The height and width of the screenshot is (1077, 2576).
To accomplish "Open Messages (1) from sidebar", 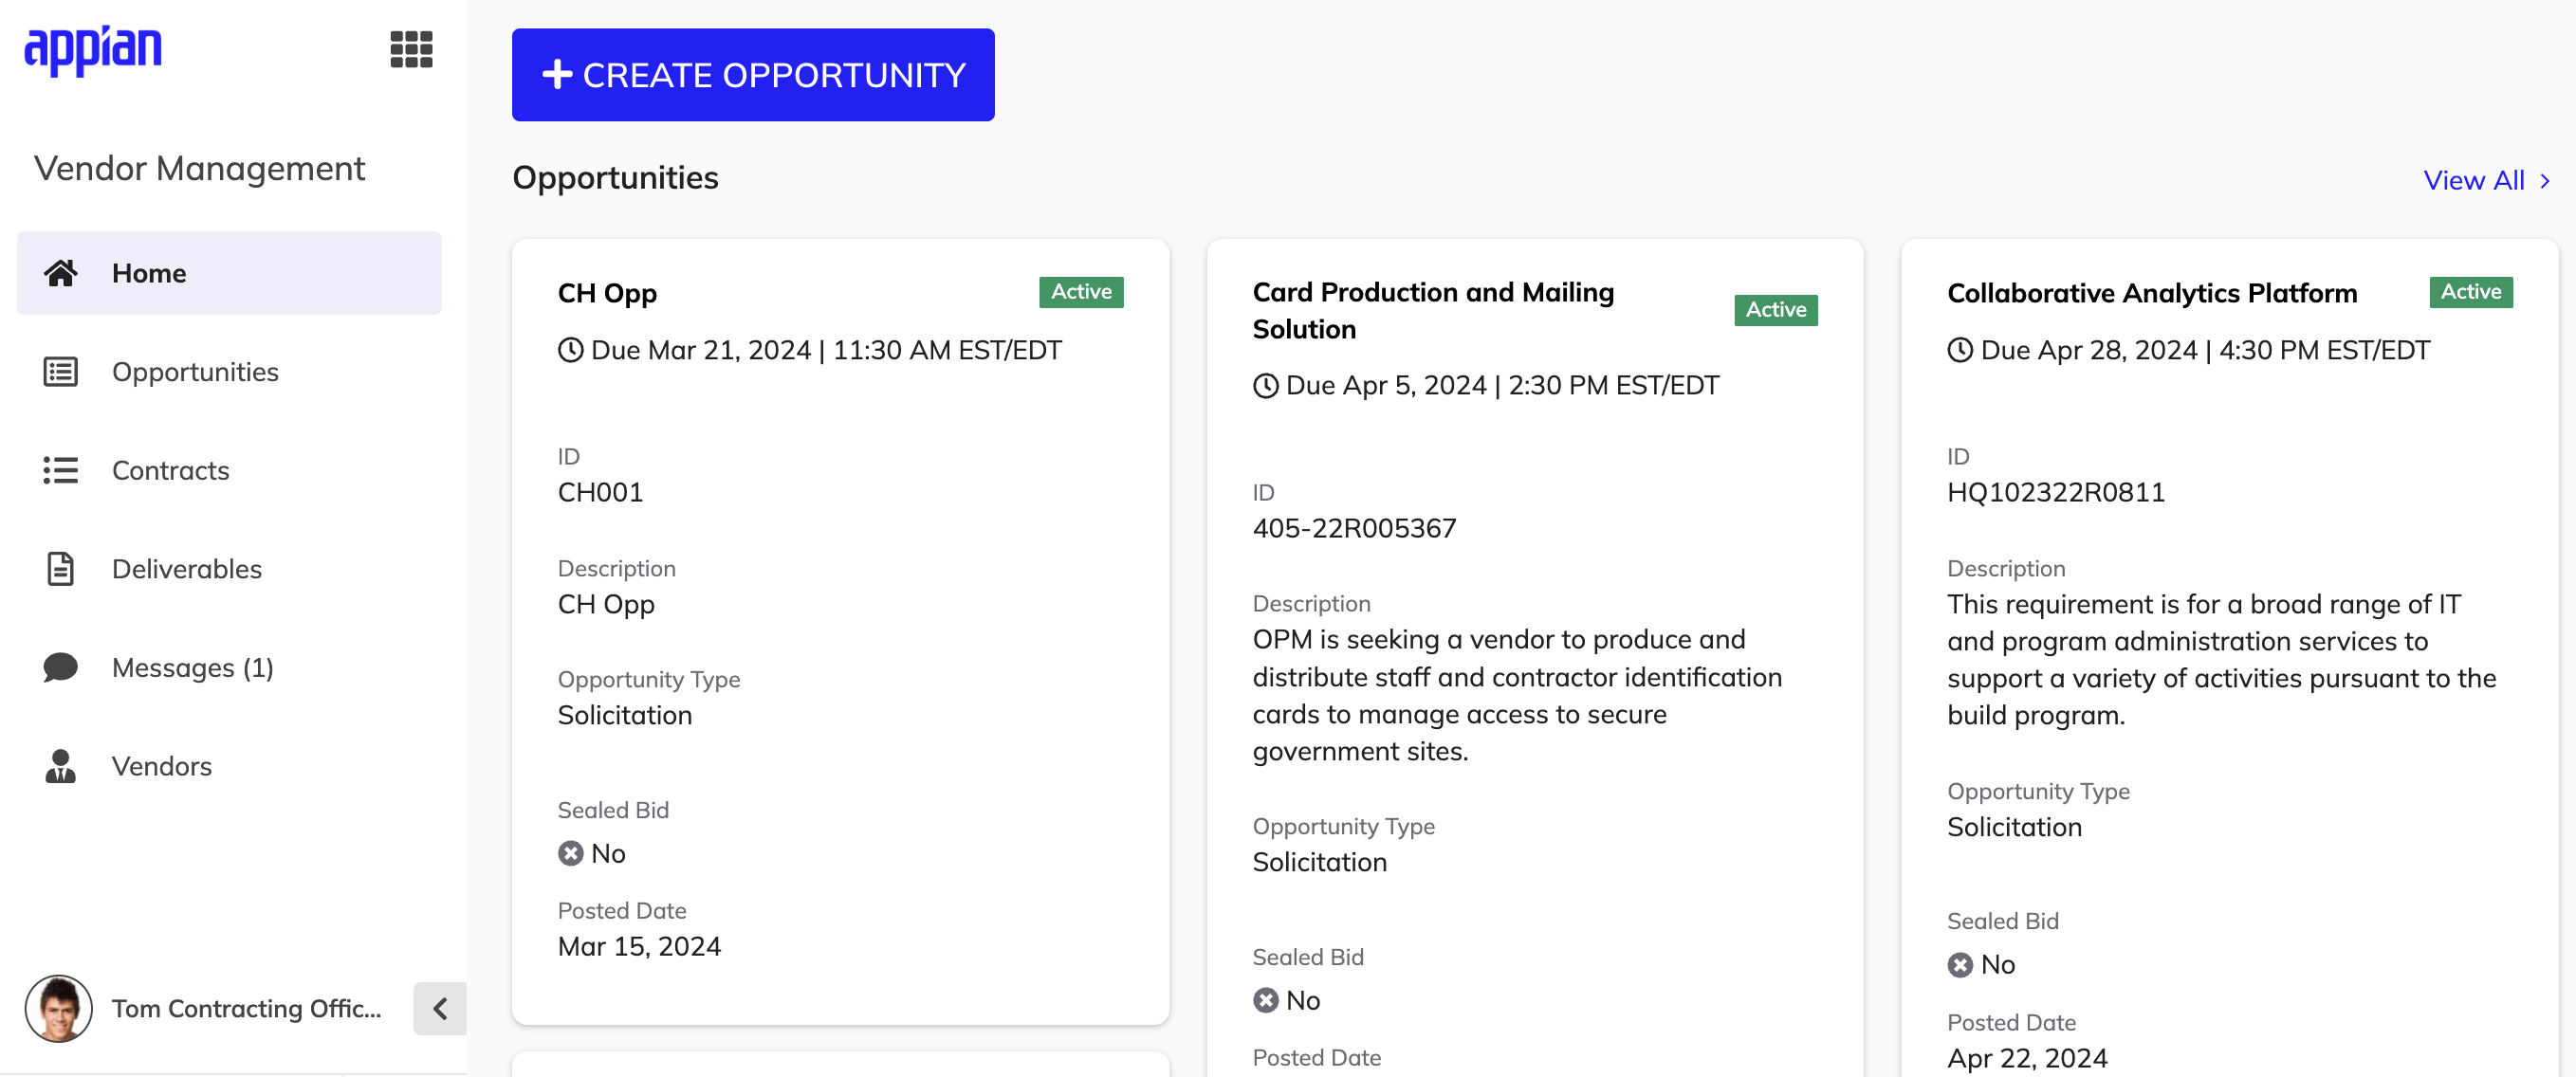I will pyautogui.click(x=229, y=667).
